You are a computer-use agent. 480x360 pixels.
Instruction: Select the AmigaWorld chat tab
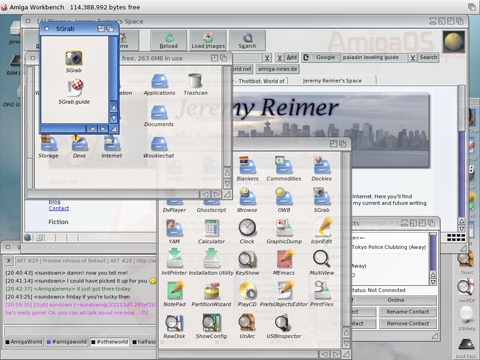pos(24,342)
